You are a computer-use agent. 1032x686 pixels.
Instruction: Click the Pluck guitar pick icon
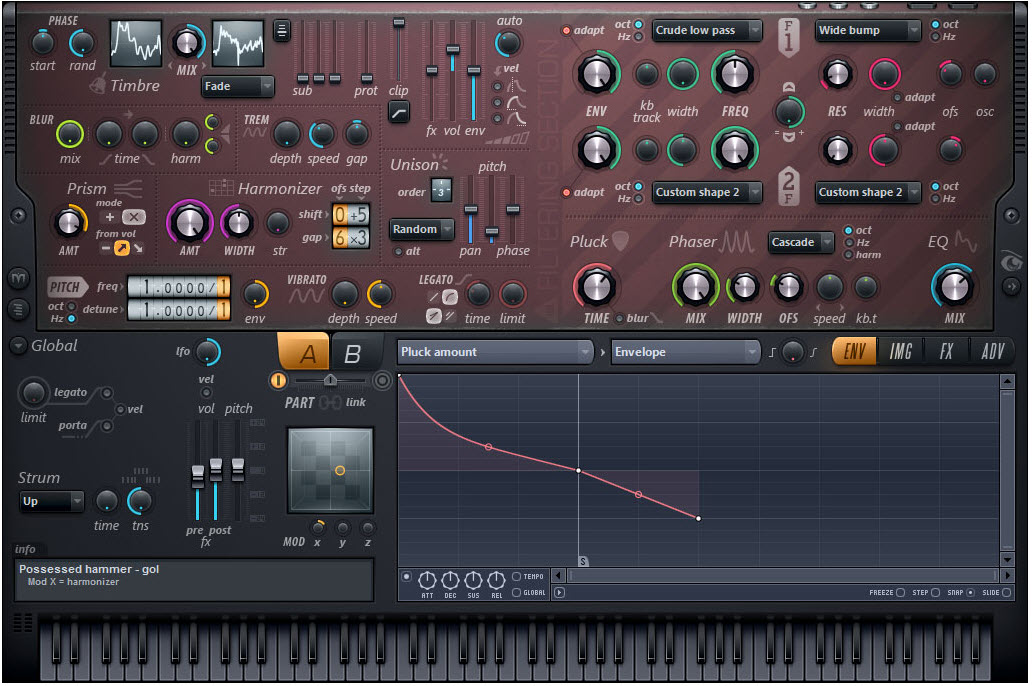pyautogui.click(x=620, y=241)
